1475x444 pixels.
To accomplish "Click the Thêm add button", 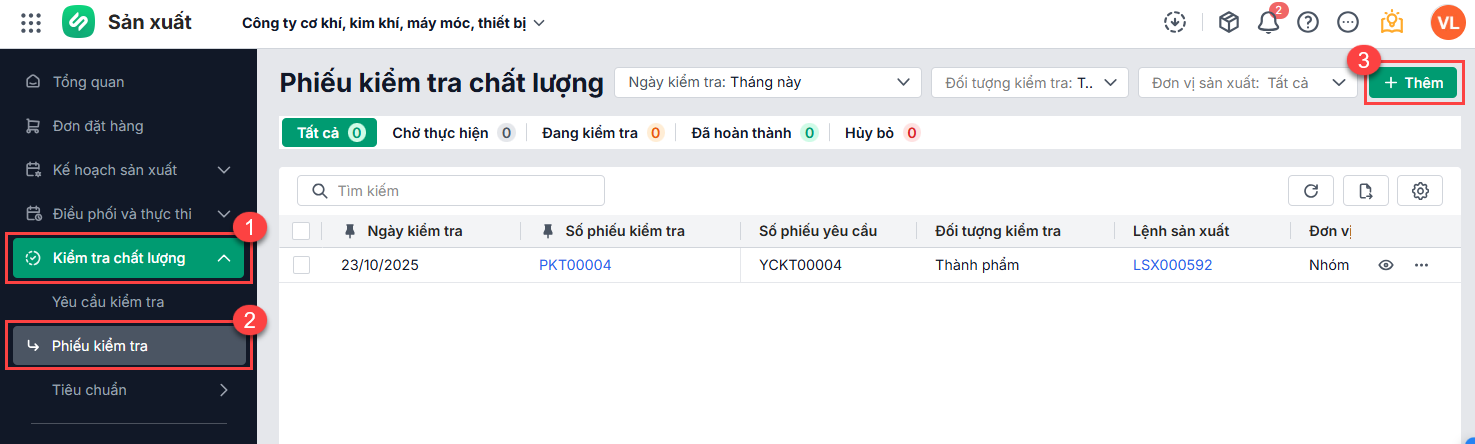I will pos(1413,83).
